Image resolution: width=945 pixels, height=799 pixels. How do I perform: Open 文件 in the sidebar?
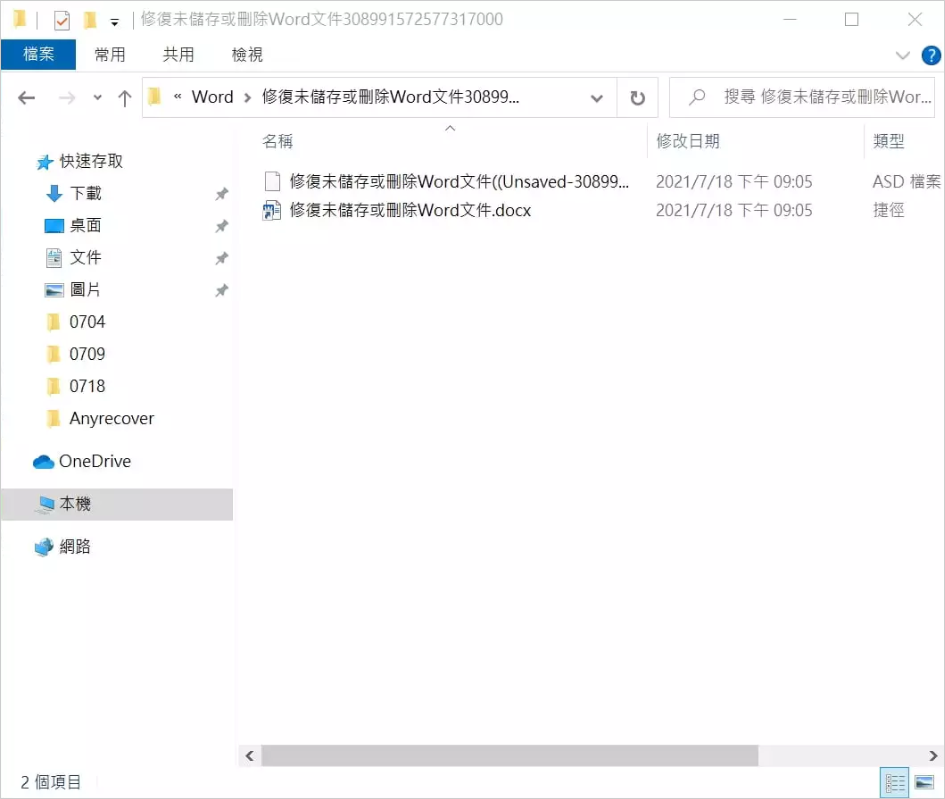(x=86, y=257)
